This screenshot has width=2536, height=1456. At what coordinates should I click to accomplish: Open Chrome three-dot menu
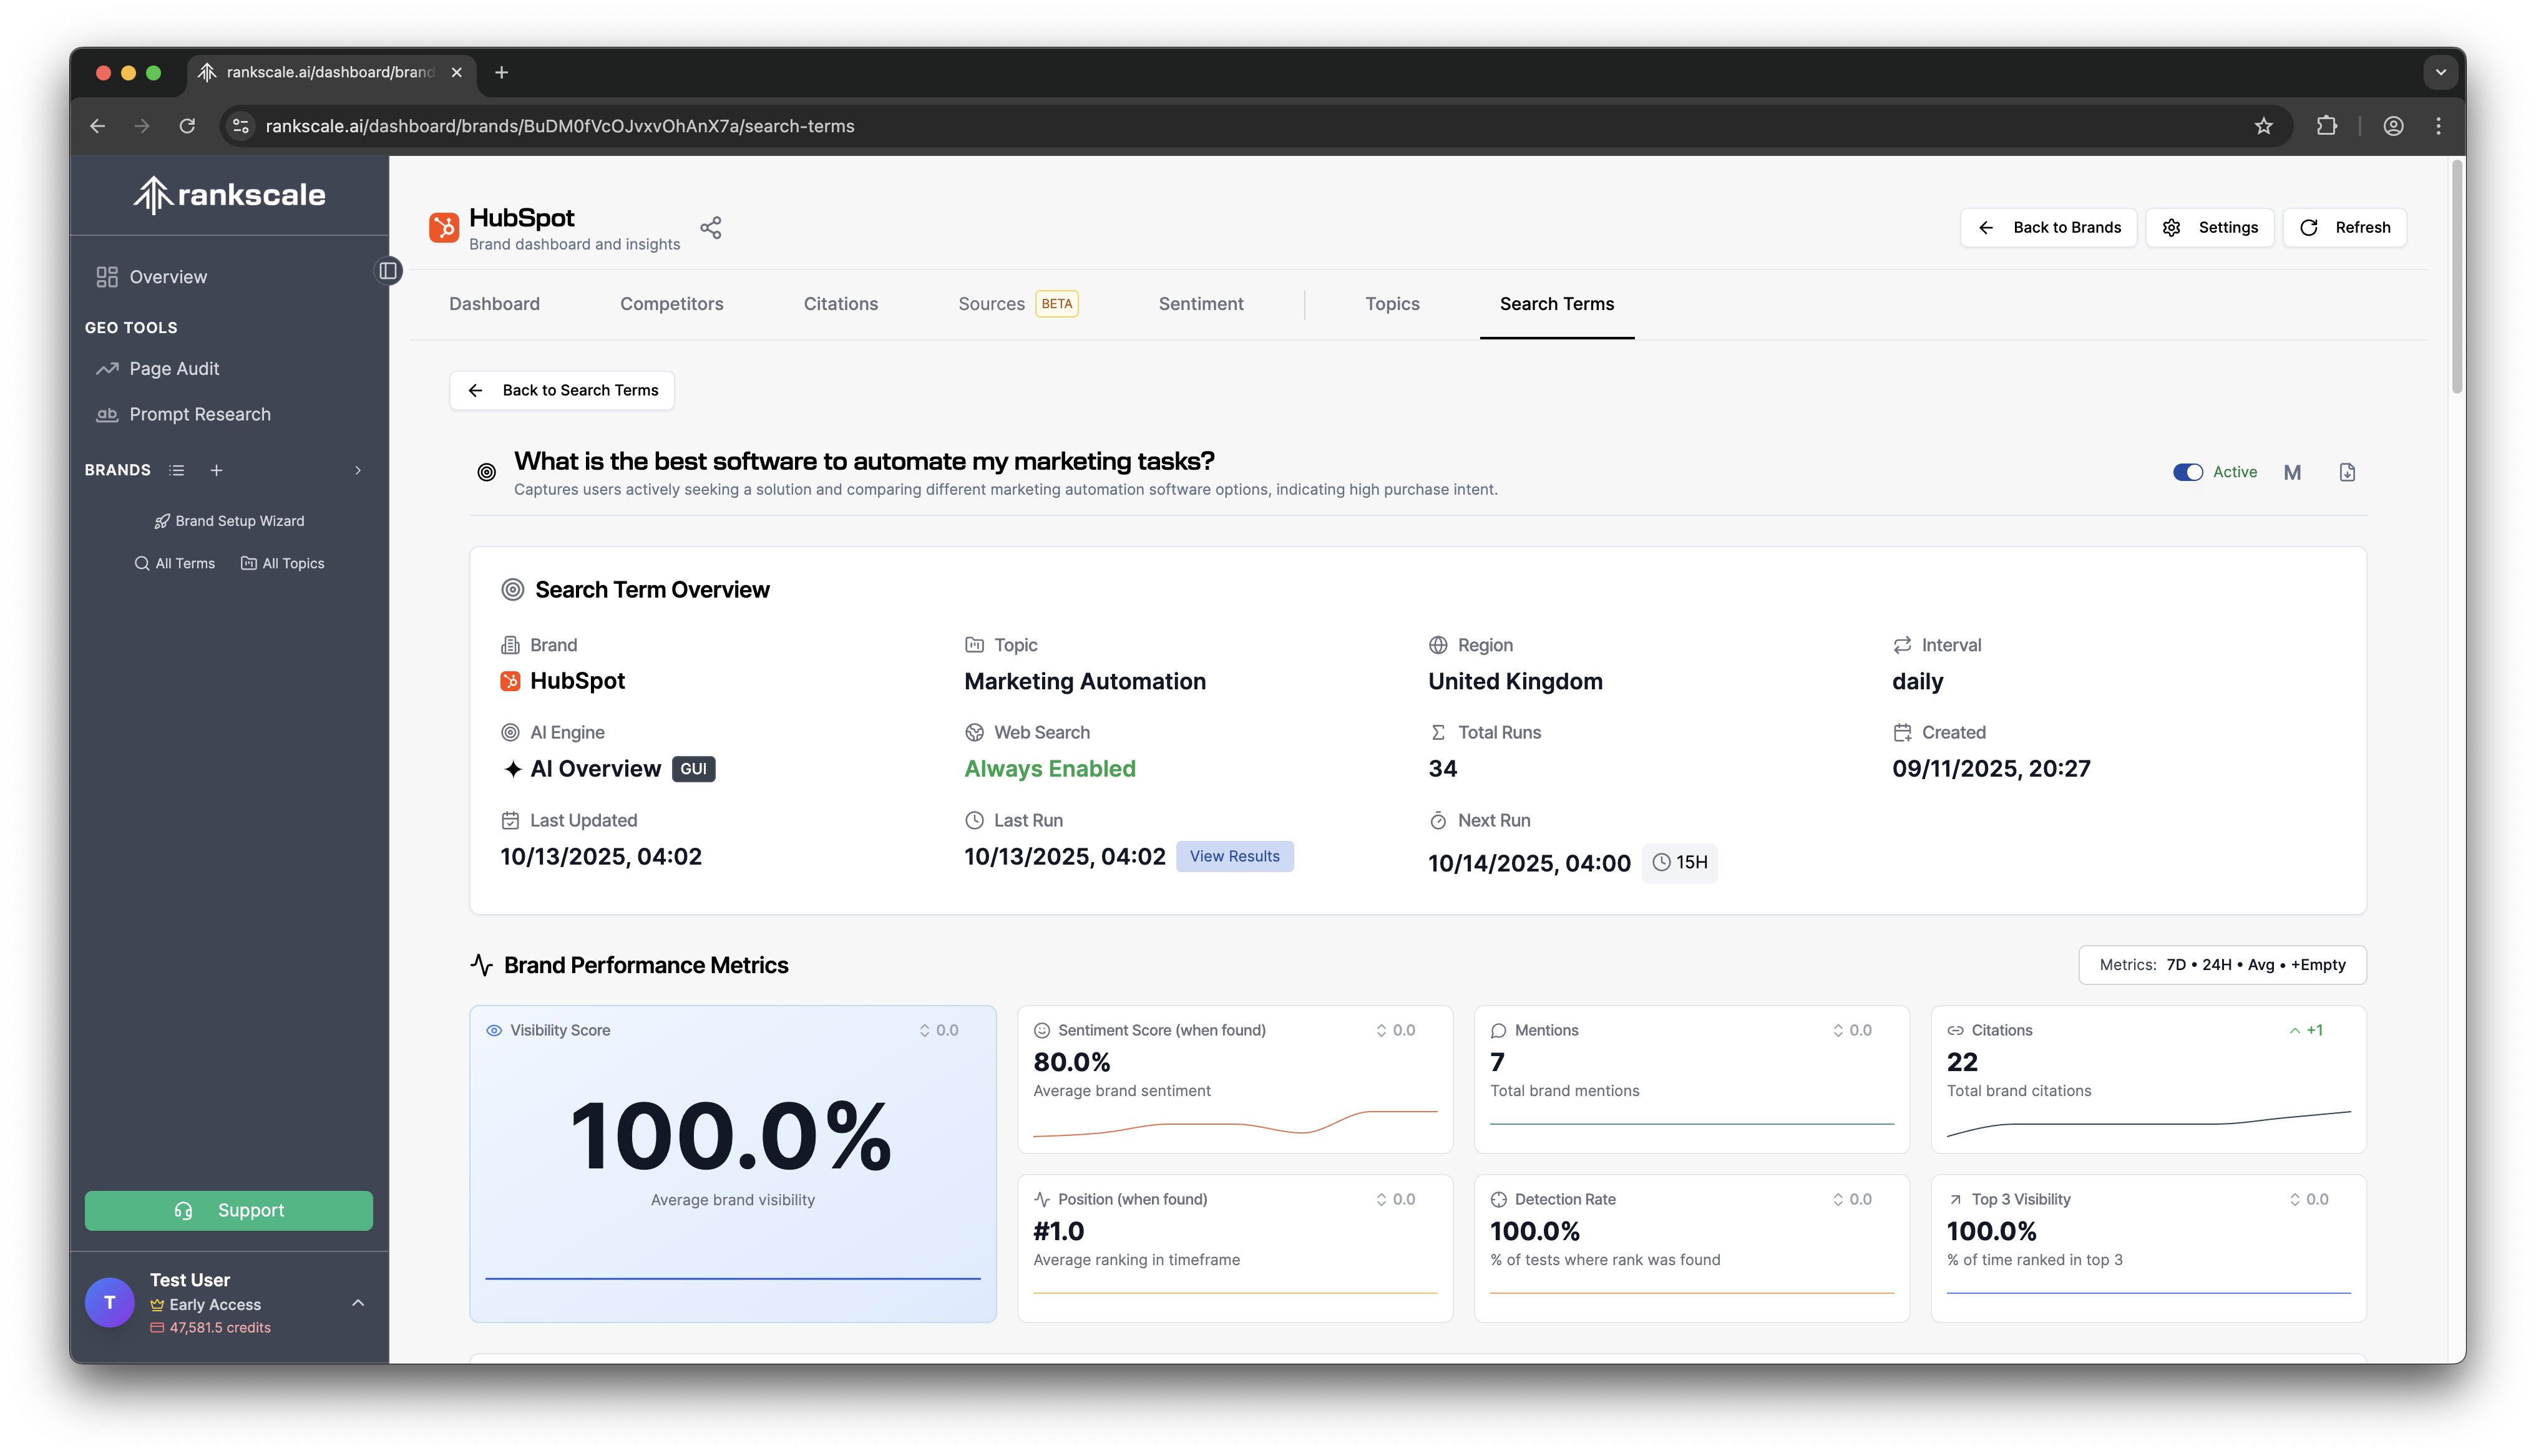2438,126
